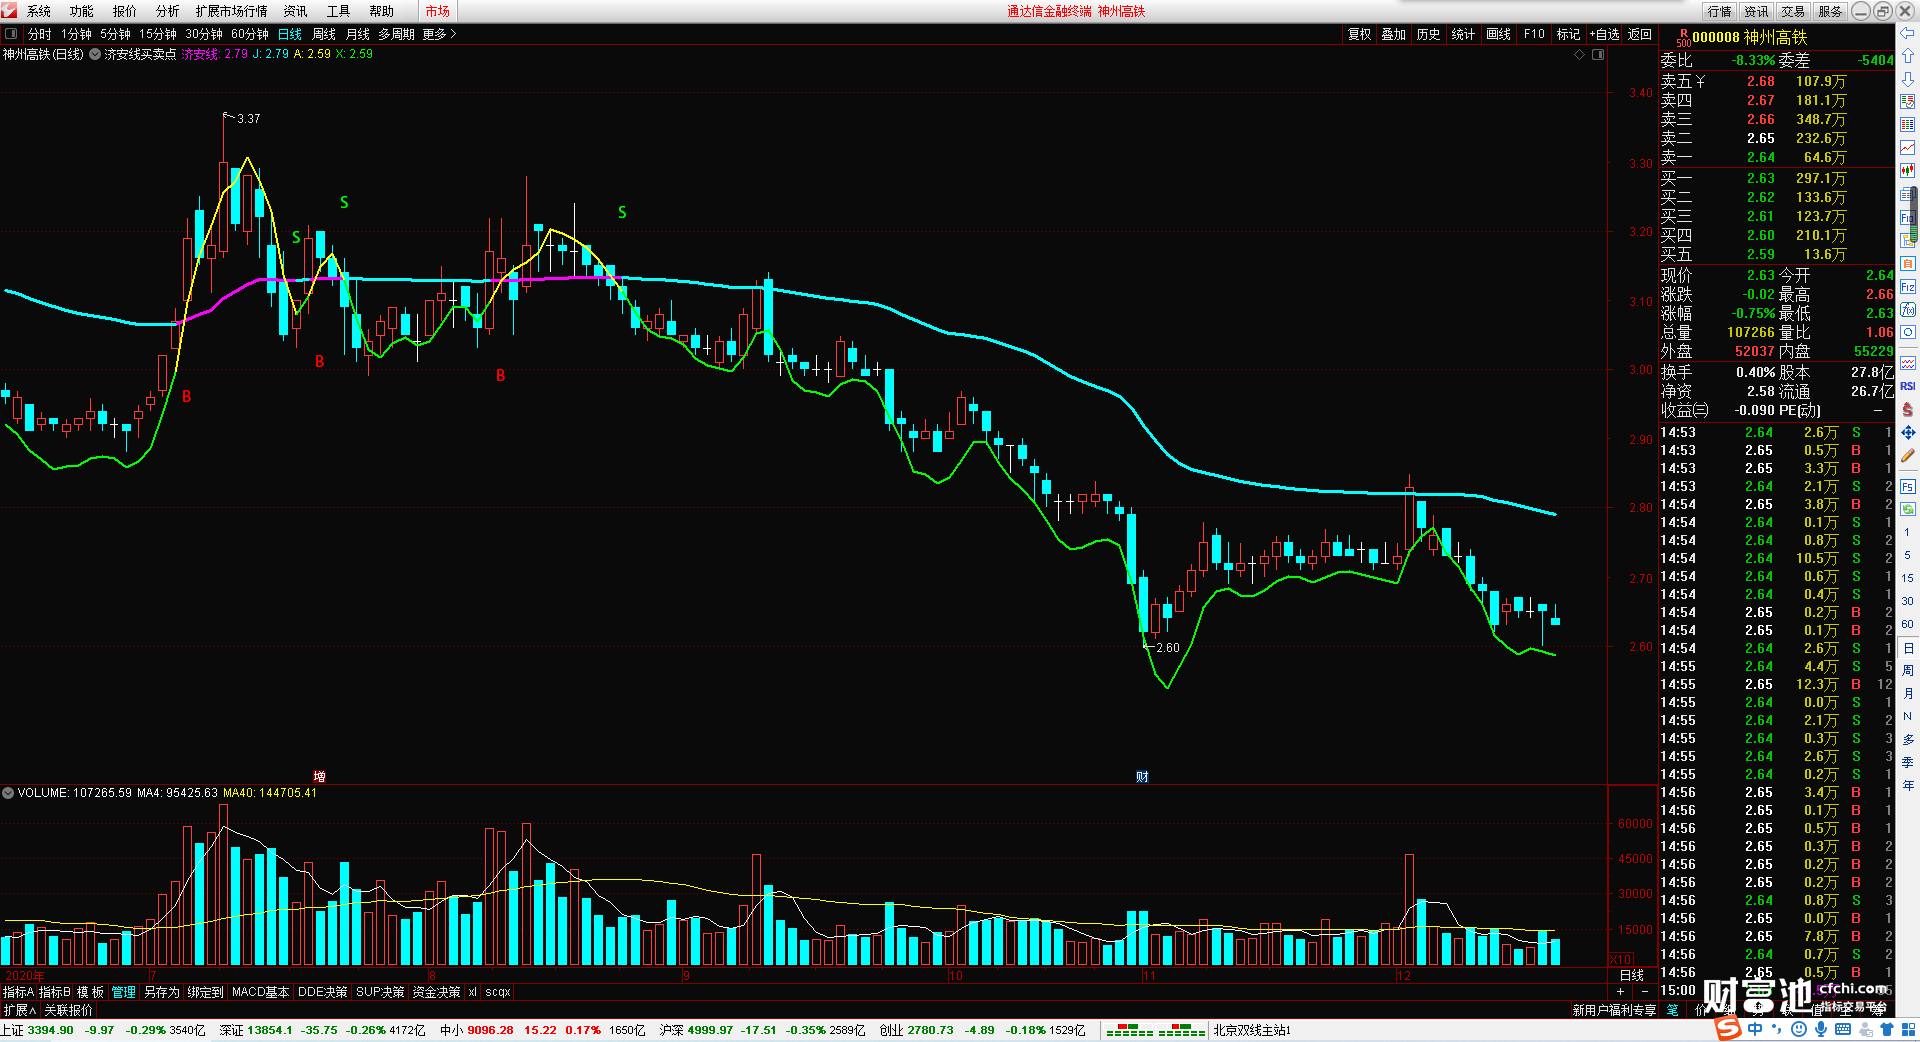Viewport: 1920px width, 1042px height.
Task: Select the pencil drawing tool icon
Action: pyautogui.click(x=1907, y=456)
